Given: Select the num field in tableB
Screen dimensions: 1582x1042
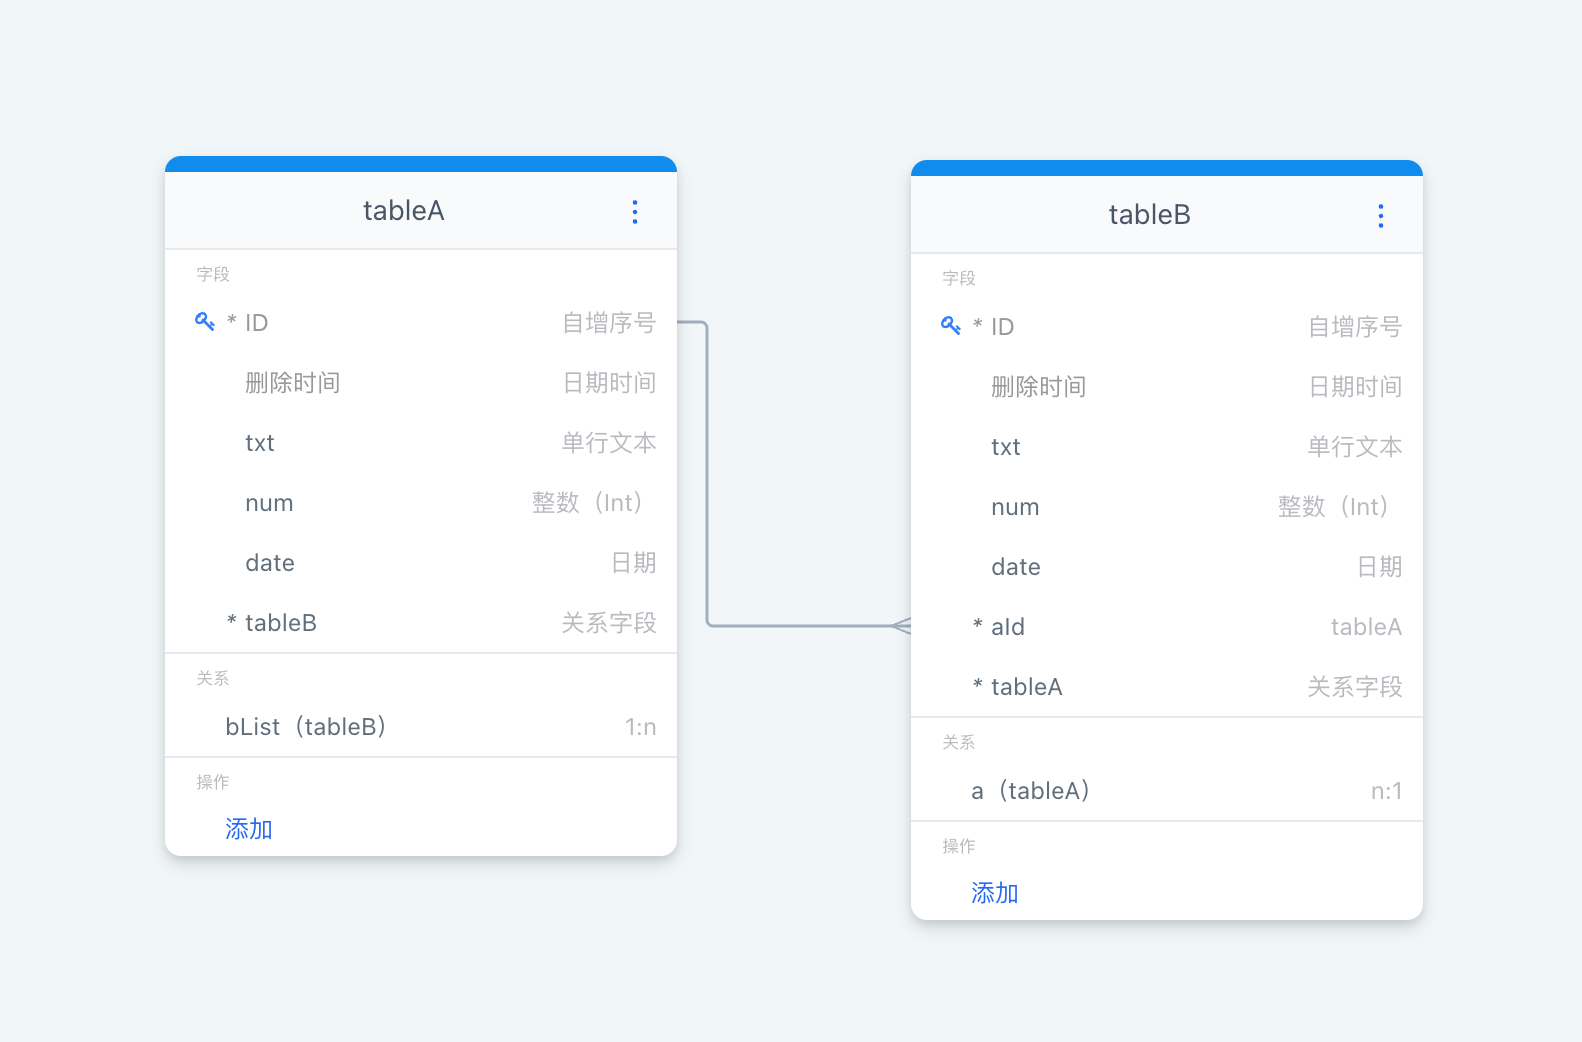Looking at the screenshot, I should pyautogui.click(x=1167, y=507).
